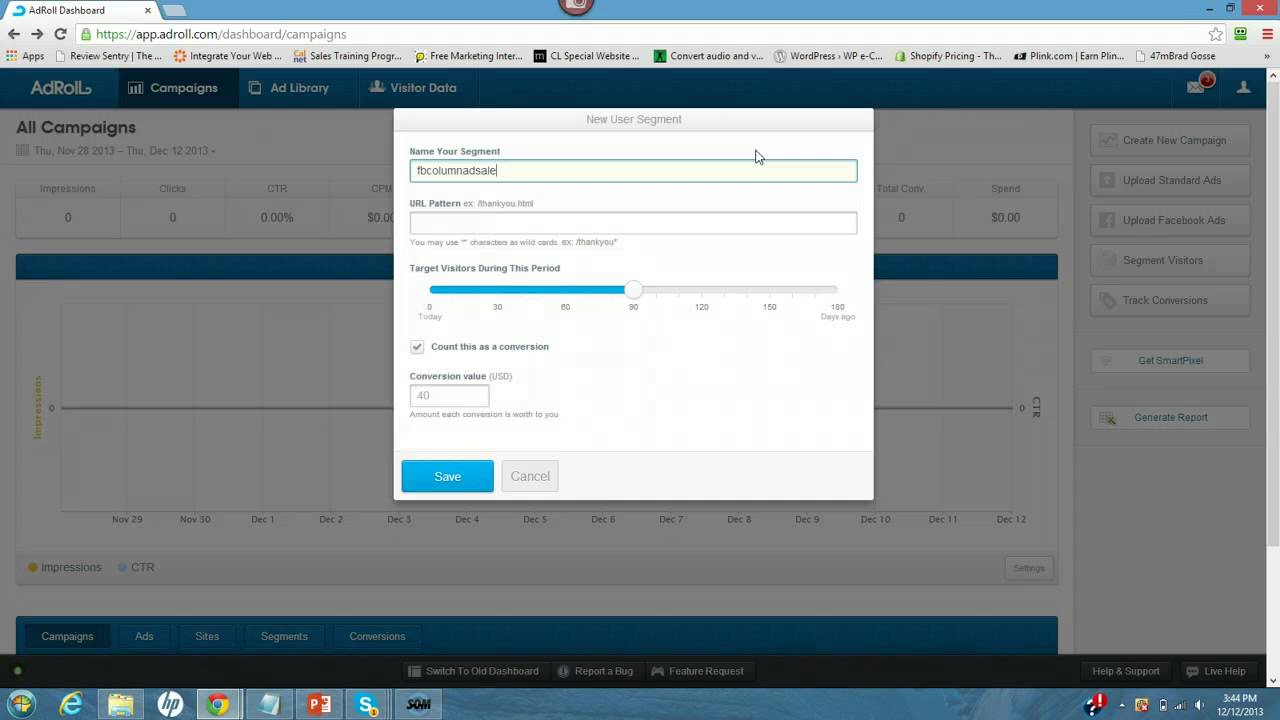
Task: Click Upload Standard Ads
Action: (x=1171, y=180)
